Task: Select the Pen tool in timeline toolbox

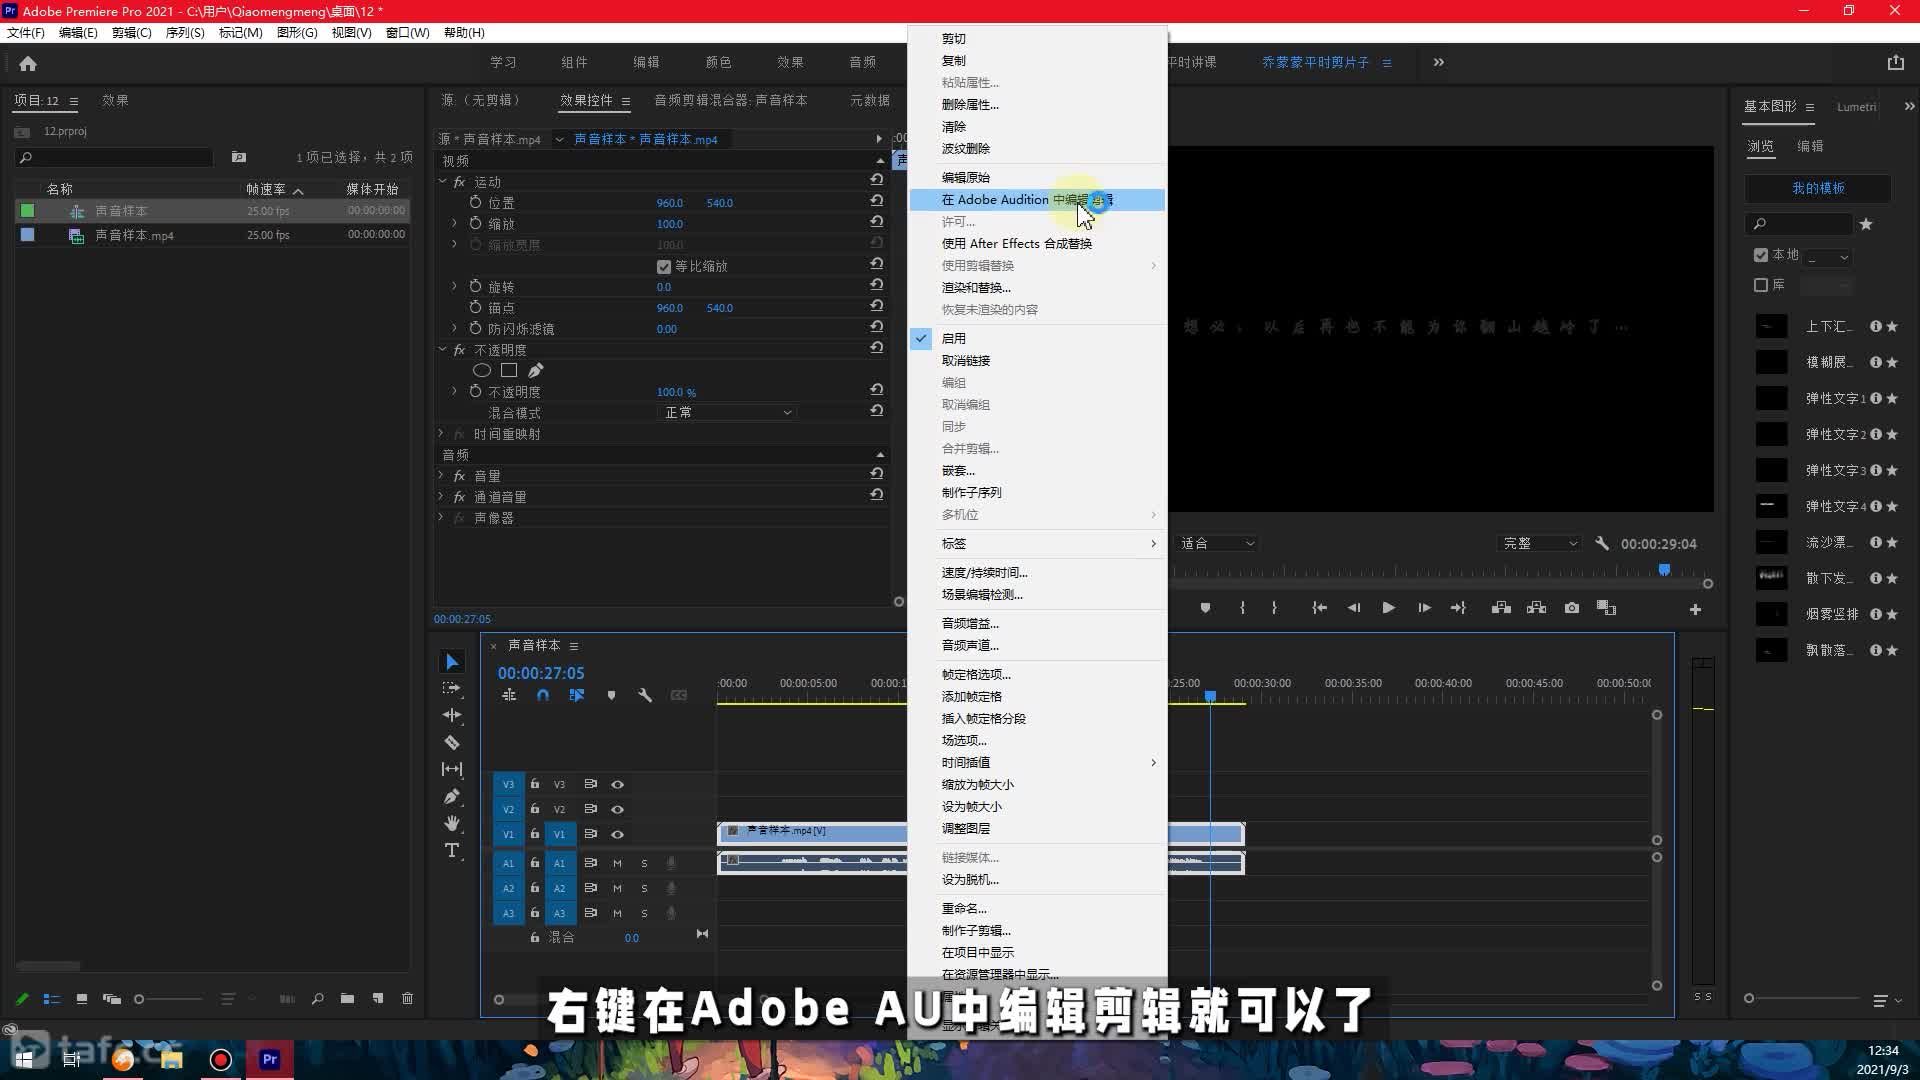Action: pyautogui.click(x=452, y=796)
